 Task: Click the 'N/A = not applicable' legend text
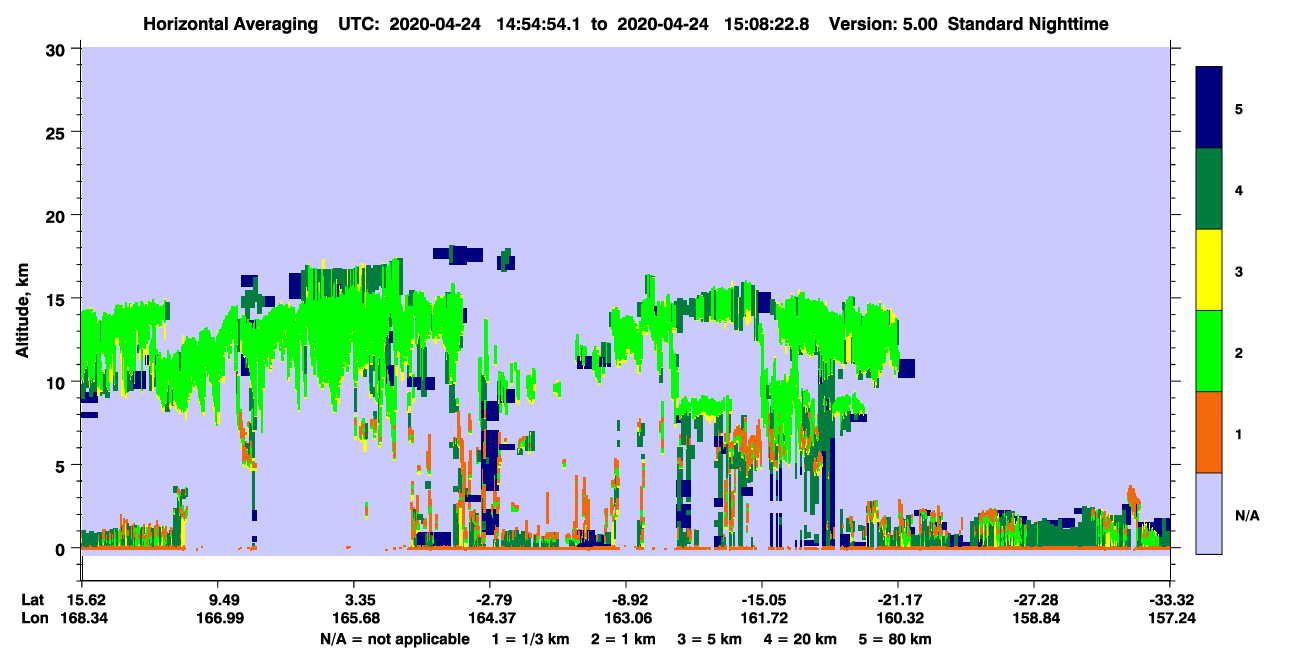tap(395, 639)
